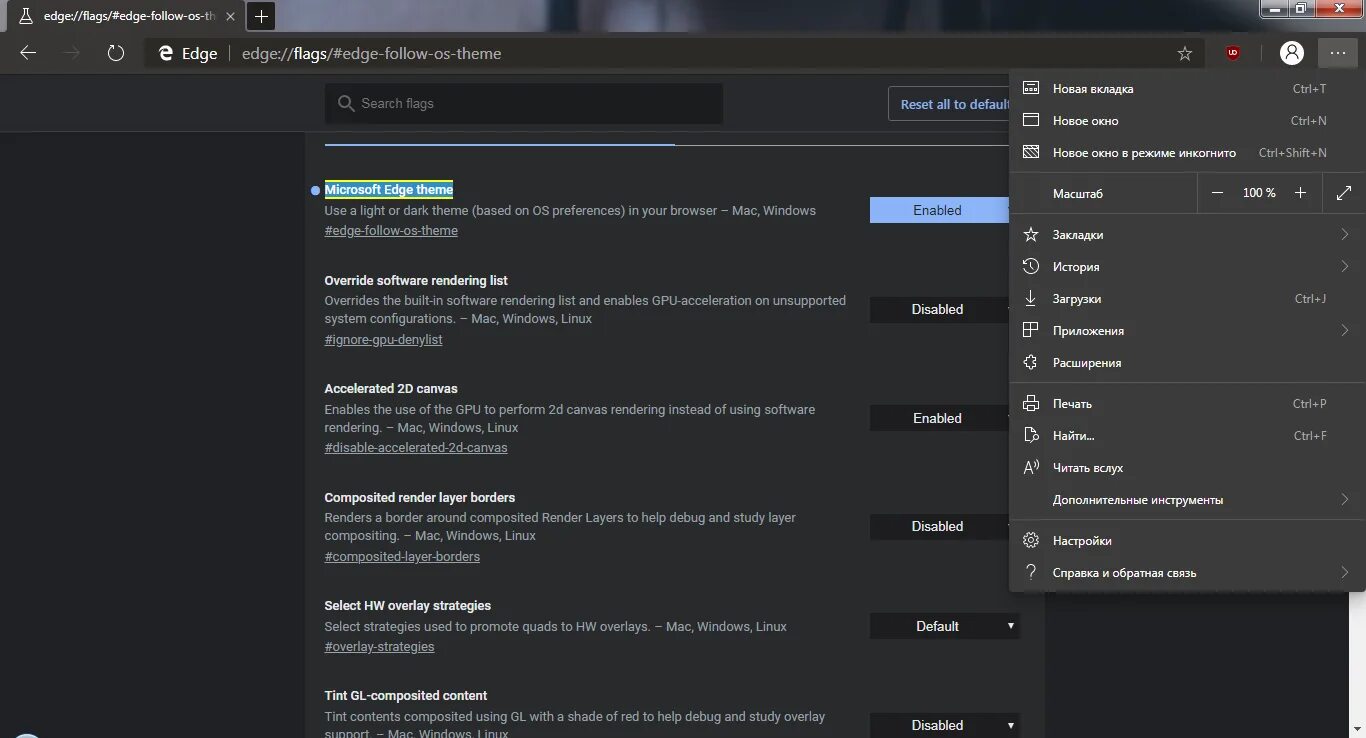This screenshot has height=738, width=1366.
Task: Click the #edge-follow-os-theme link
Action: pyautogui.click(x=391, y=231)
